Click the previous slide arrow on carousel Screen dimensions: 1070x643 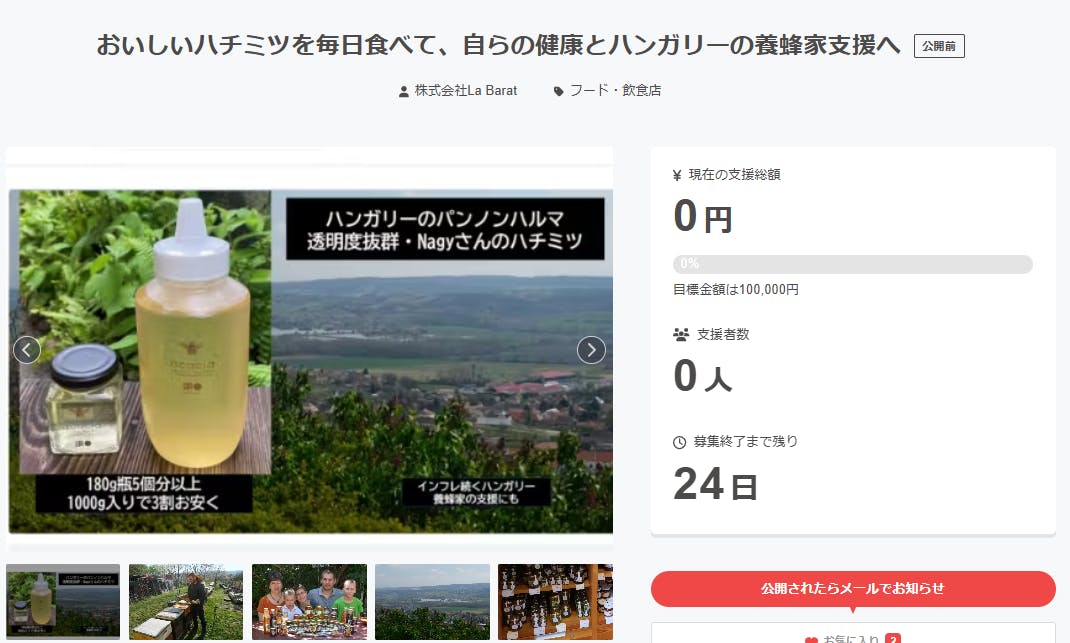[x=27, y=350]
